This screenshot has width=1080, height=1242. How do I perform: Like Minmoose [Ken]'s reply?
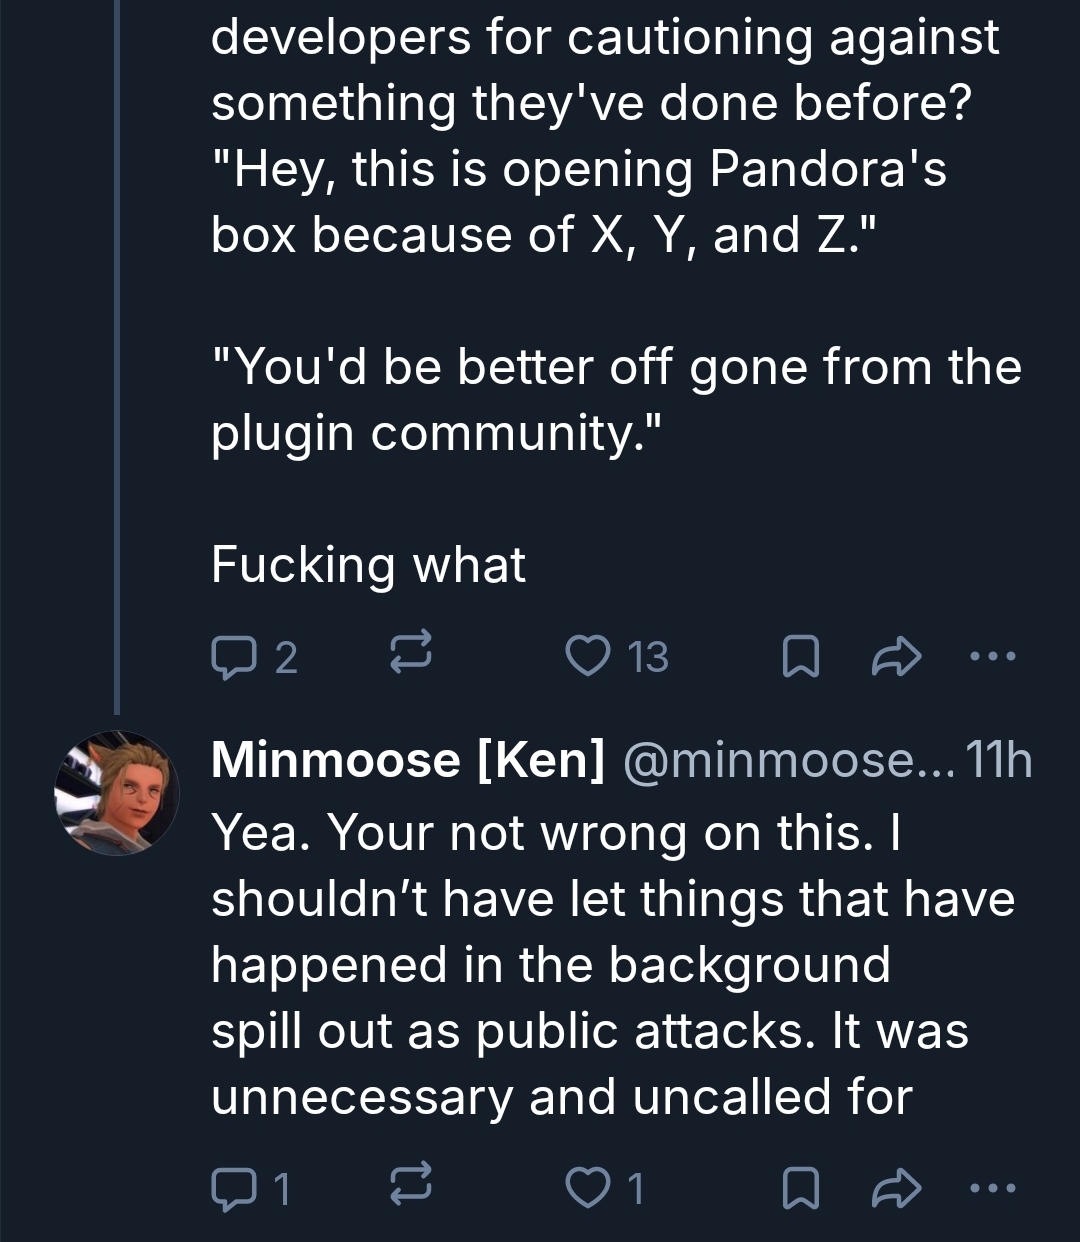point(583,1187)
